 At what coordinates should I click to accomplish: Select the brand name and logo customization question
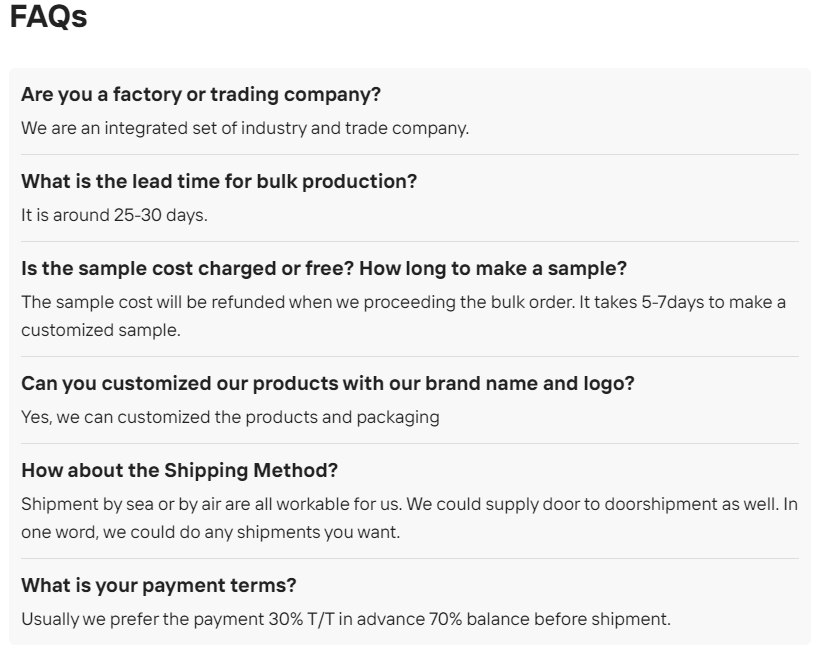tap(328, 383)
